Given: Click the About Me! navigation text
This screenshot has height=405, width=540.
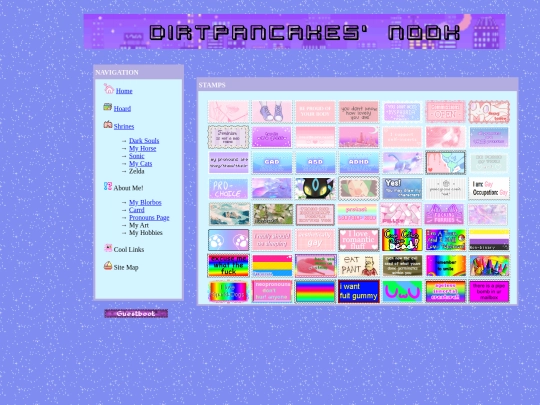Looking at the screenshot, I should tap(128, 188).
